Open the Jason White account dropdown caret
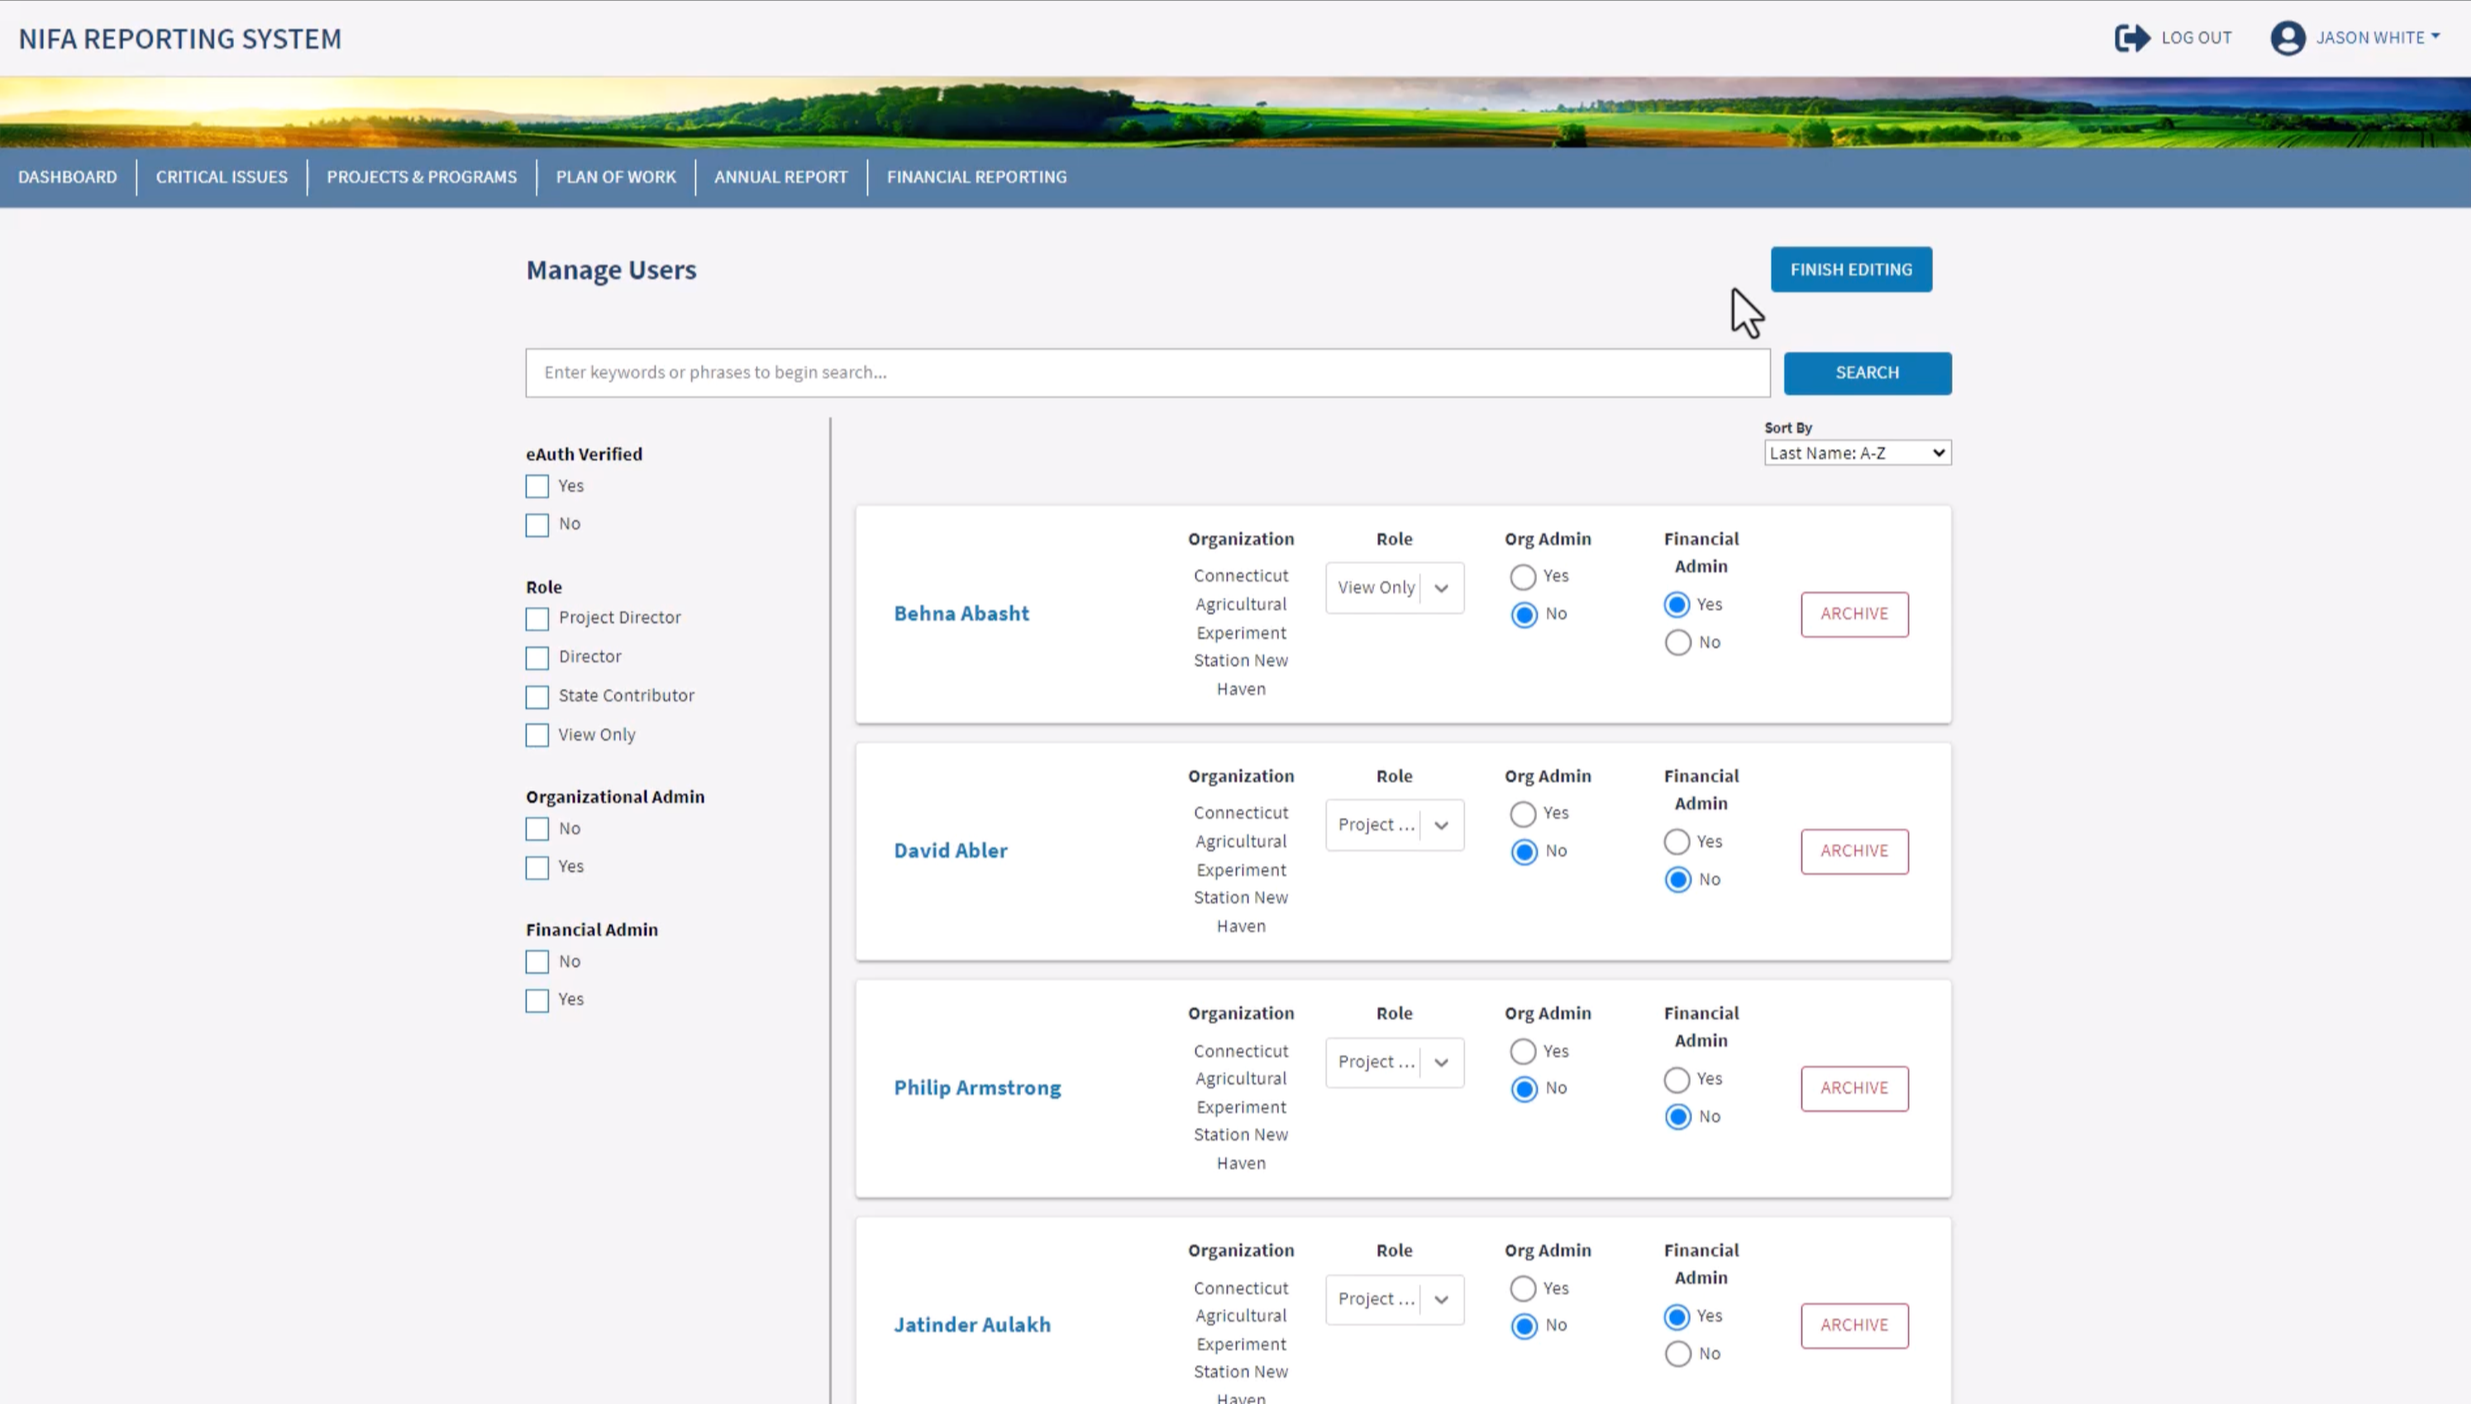Viewport: 2471px width, 1404px height. [x=2435, y=36]
